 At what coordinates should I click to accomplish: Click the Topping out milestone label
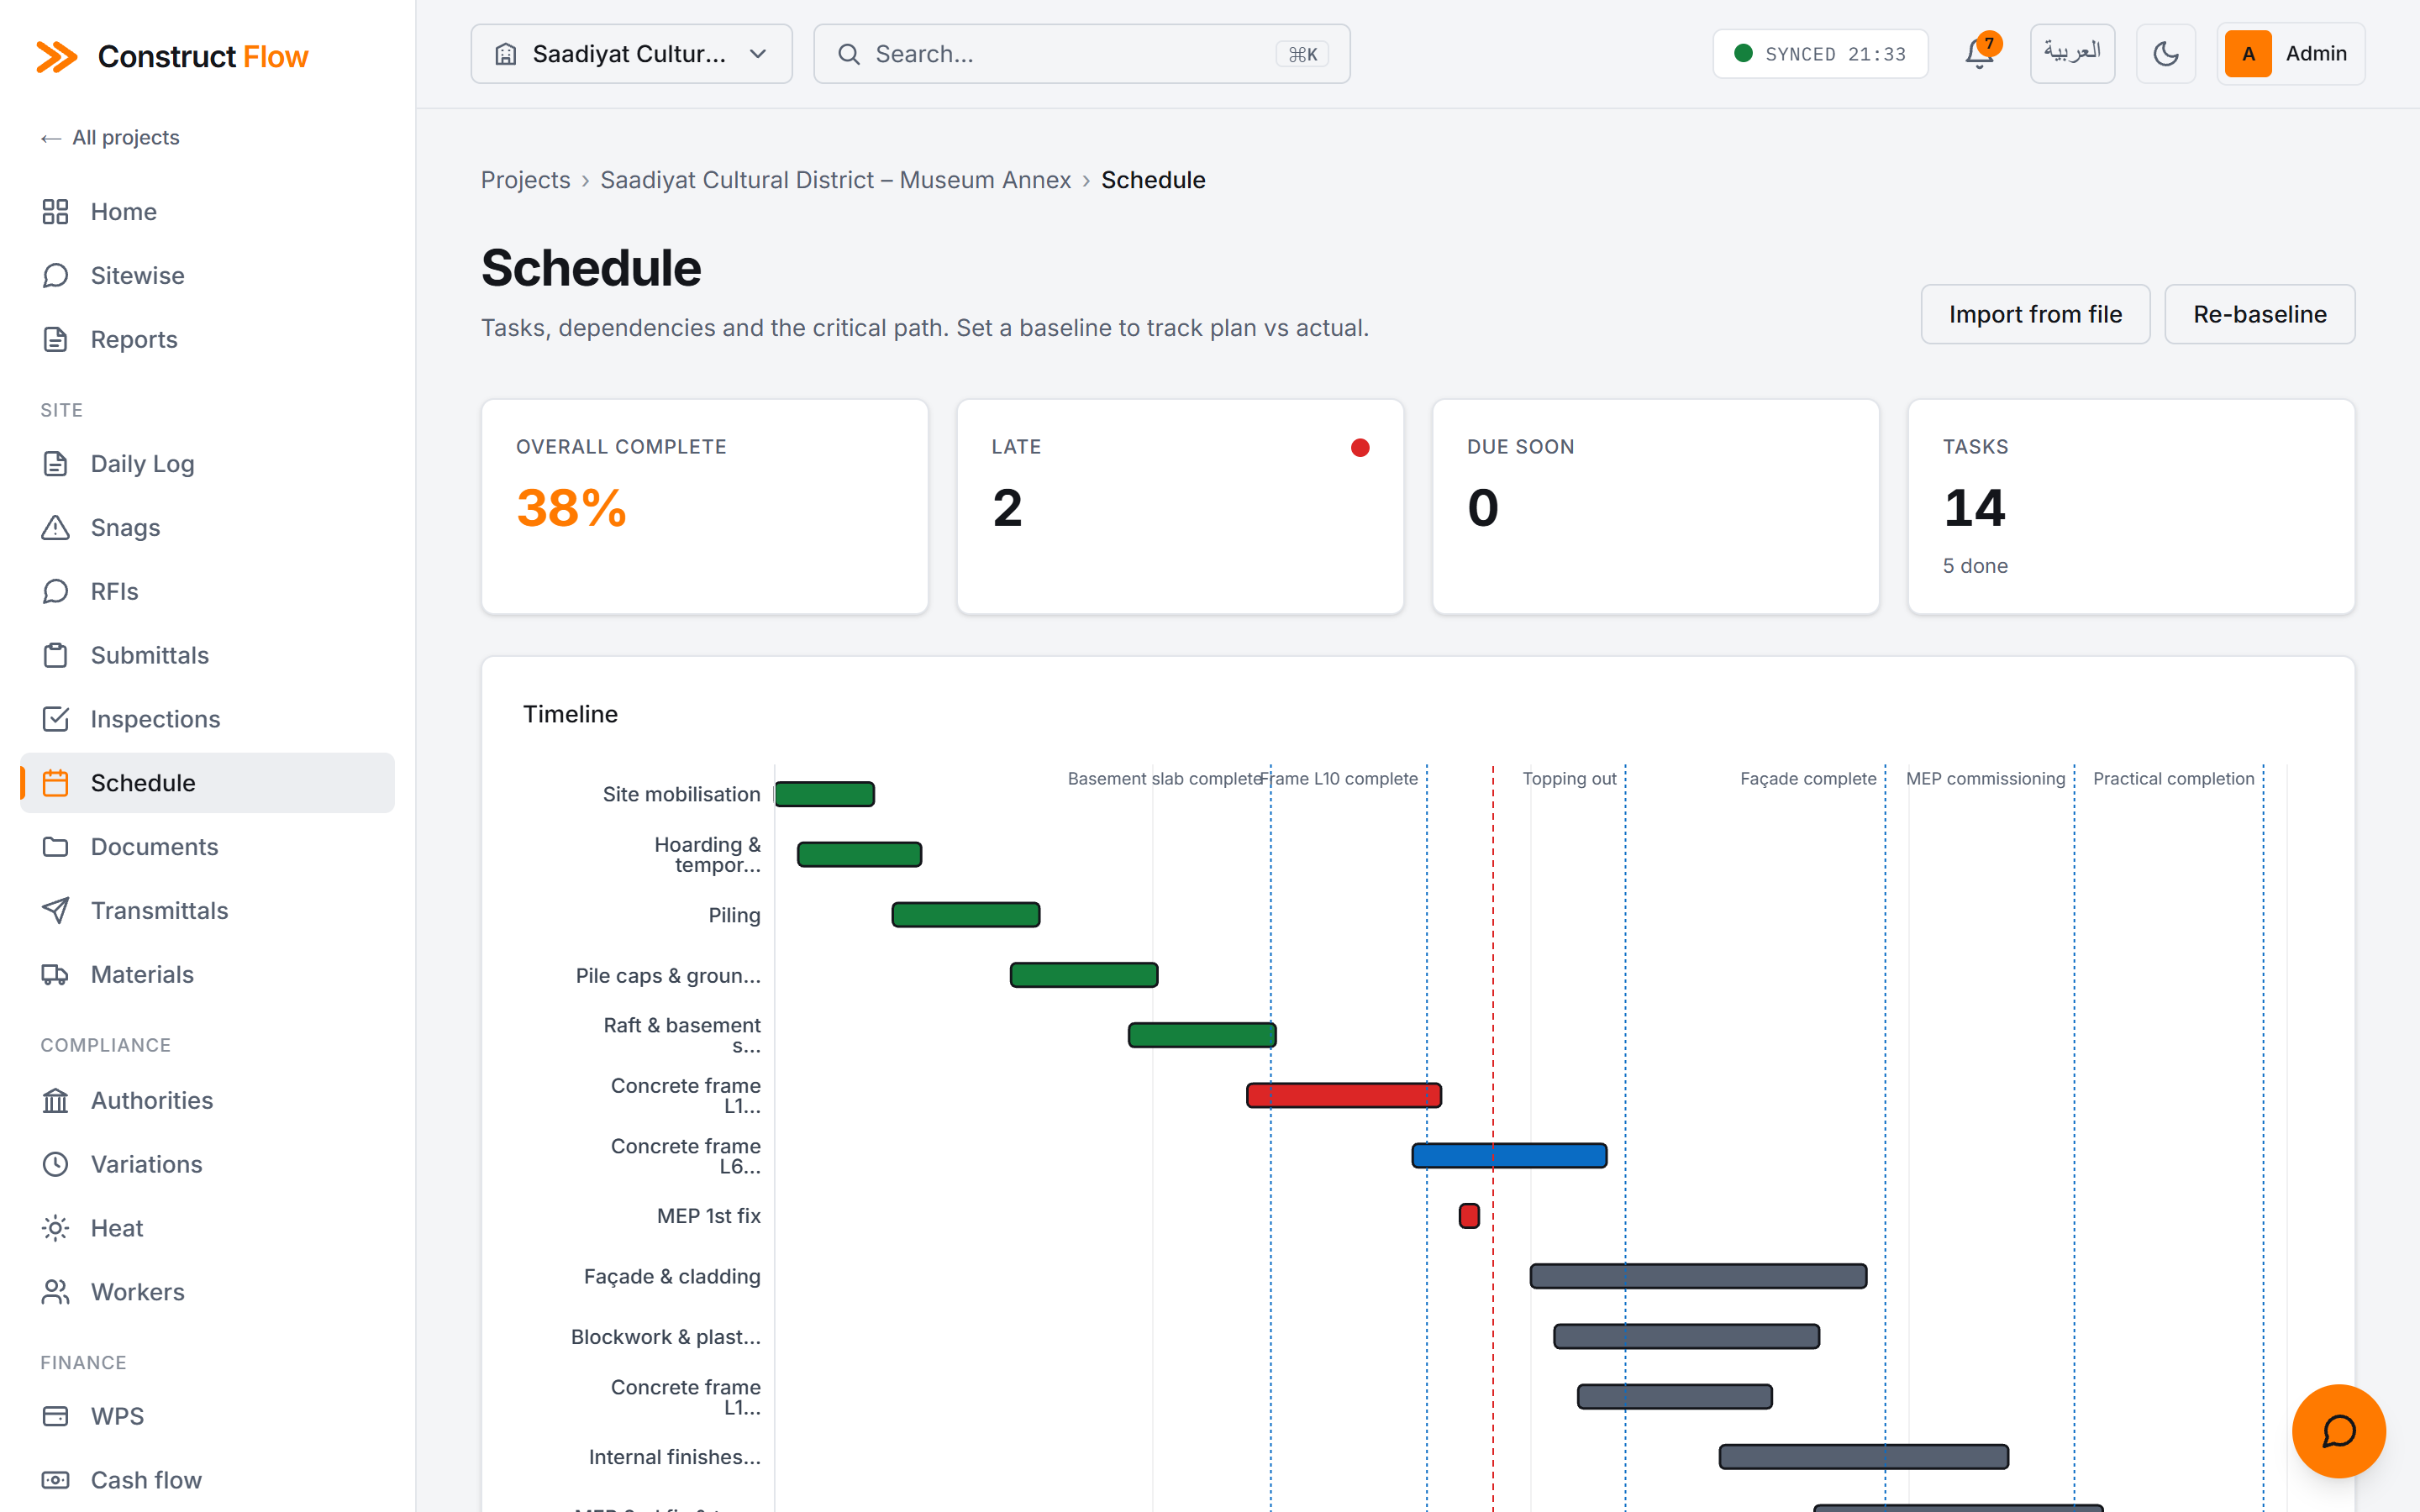point(1569,779)
